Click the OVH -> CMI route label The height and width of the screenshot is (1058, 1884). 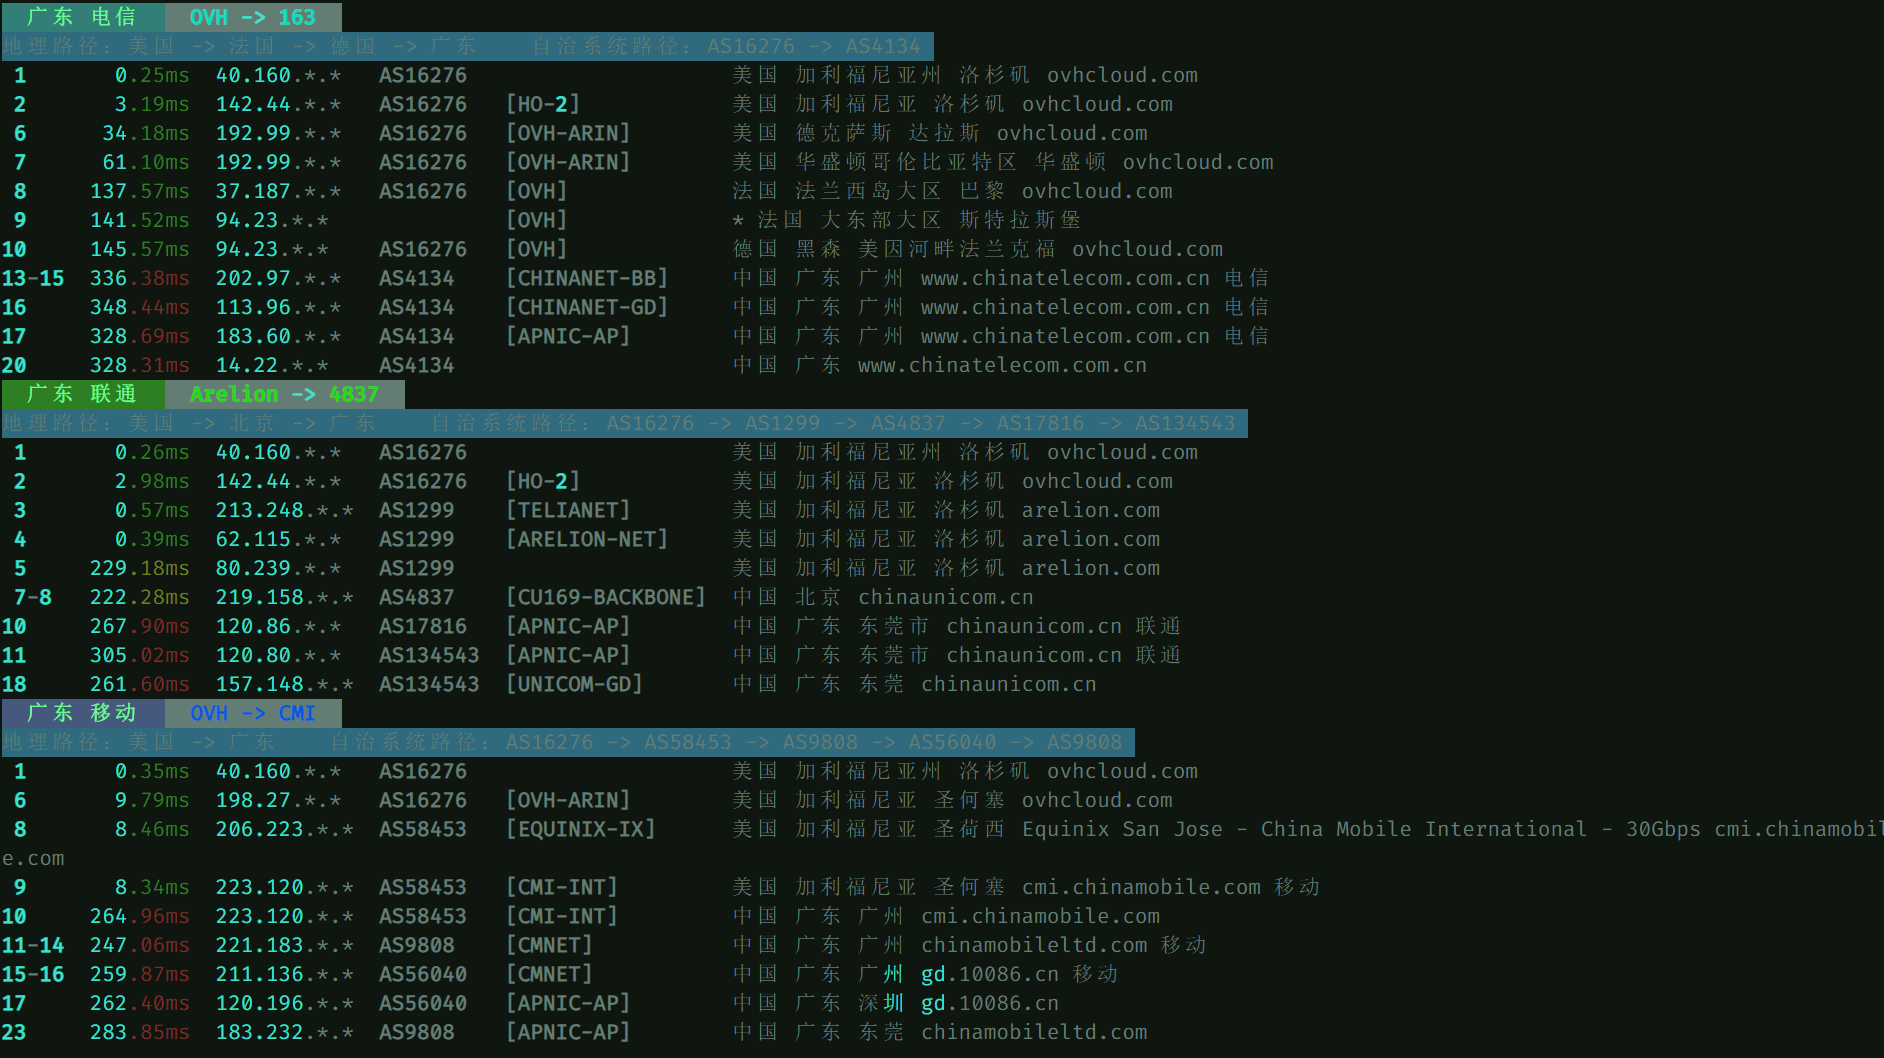[x=252, y=713]
